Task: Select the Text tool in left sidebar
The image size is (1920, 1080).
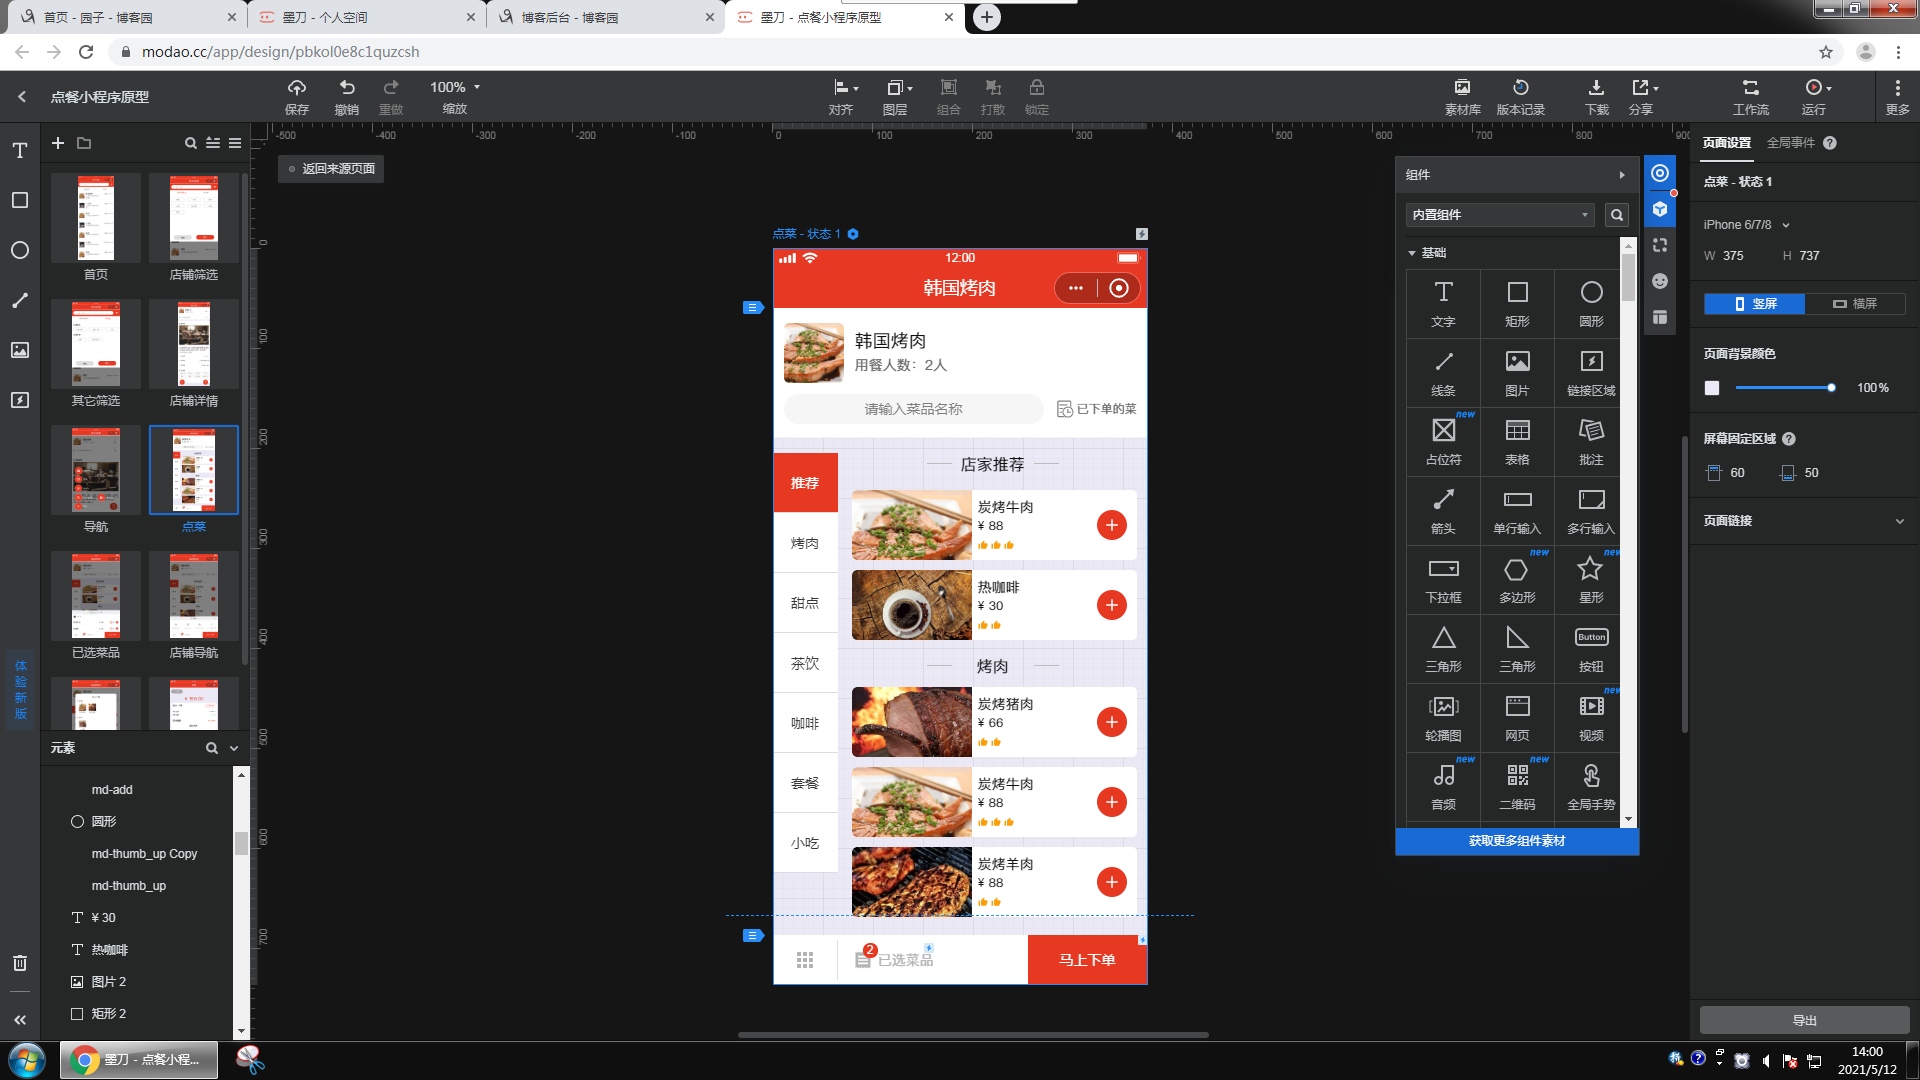Action: 20,151
